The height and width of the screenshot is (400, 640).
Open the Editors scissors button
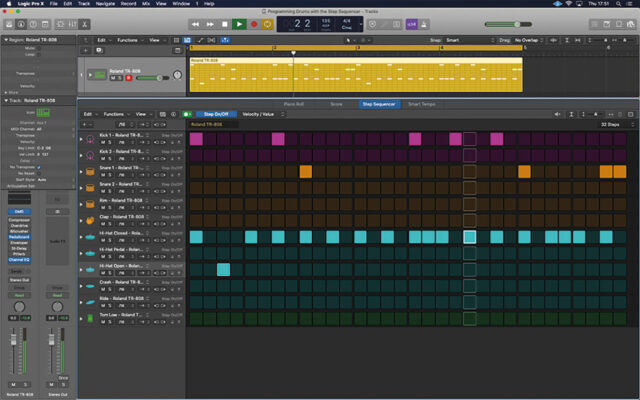[x=84, y=24]
